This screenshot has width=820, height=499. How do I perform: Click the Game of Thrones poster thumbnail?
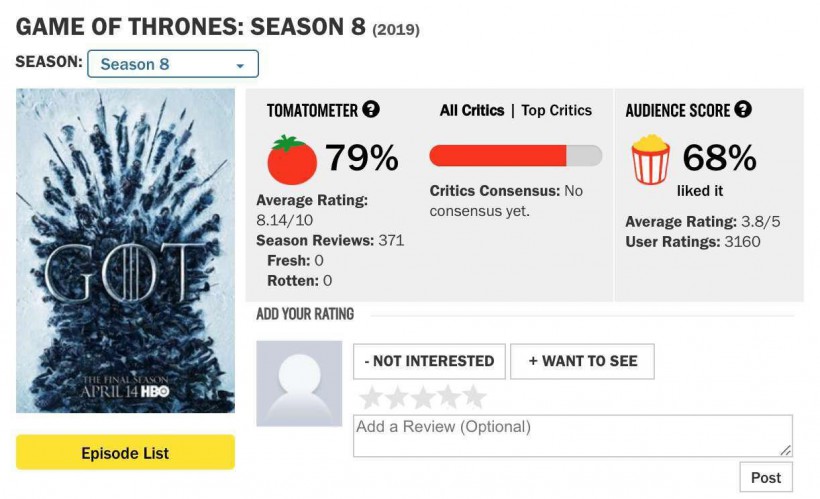126,251
